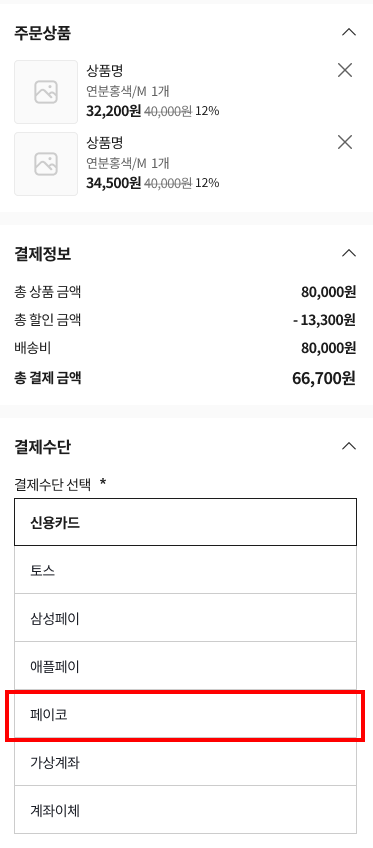Click the 주문상품 section heading

pos(43,33)
